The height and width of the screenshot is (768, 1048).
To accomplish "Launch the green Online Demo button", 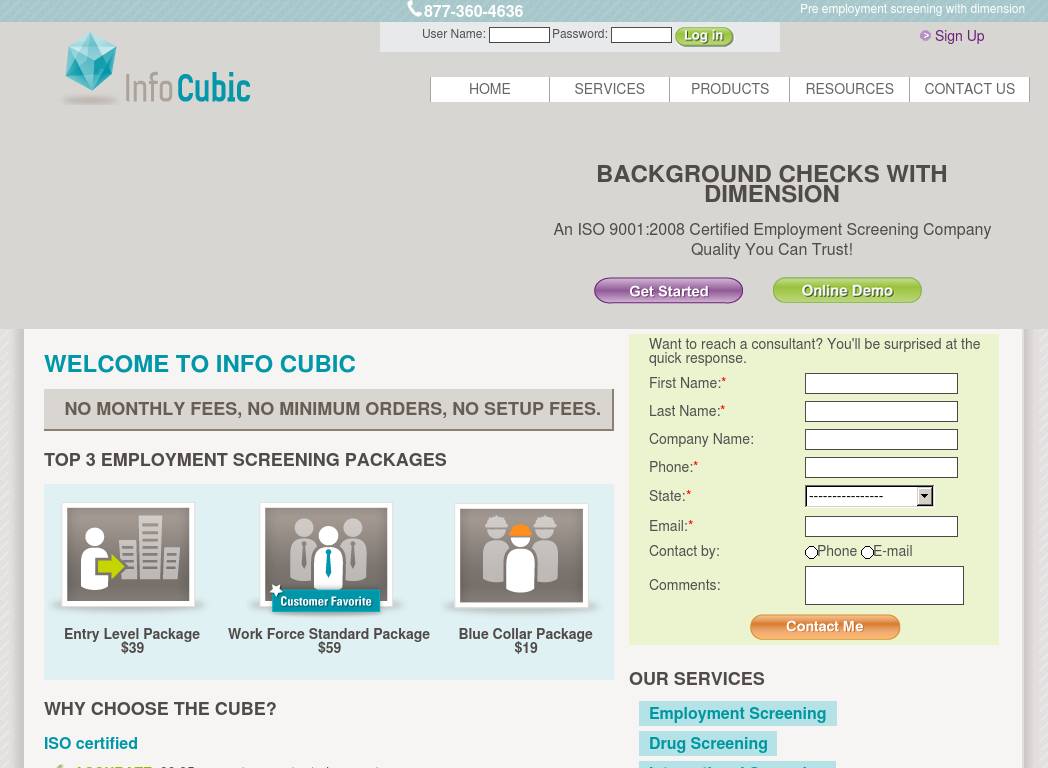I will click(847, 290).
